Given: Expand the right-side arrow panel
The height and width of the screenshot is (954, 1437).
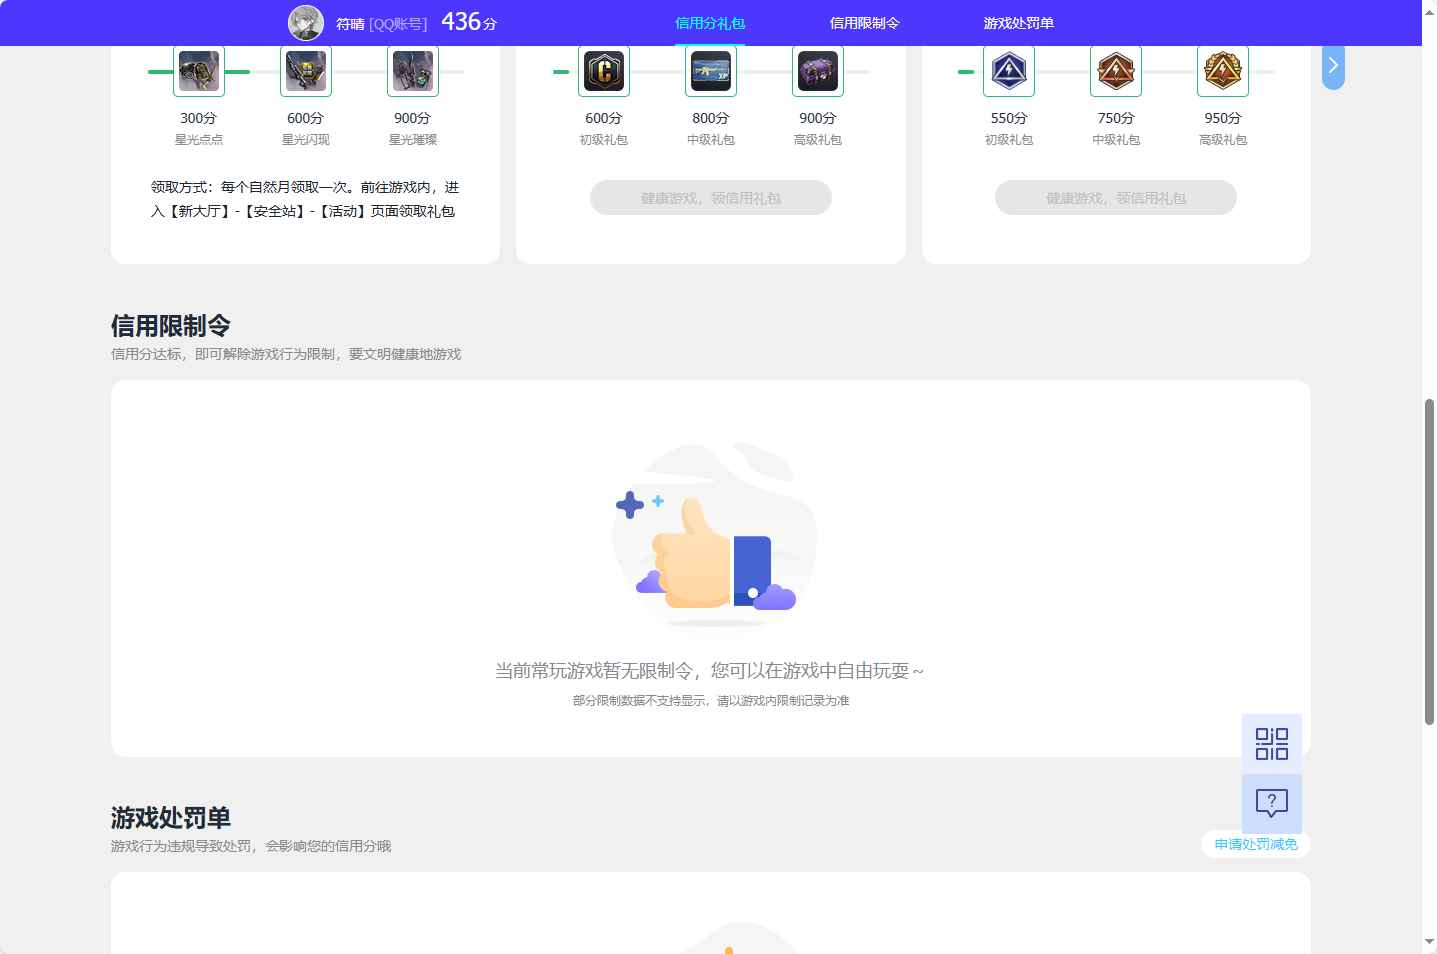Looking at the screenshot, I should [1332, 65].
